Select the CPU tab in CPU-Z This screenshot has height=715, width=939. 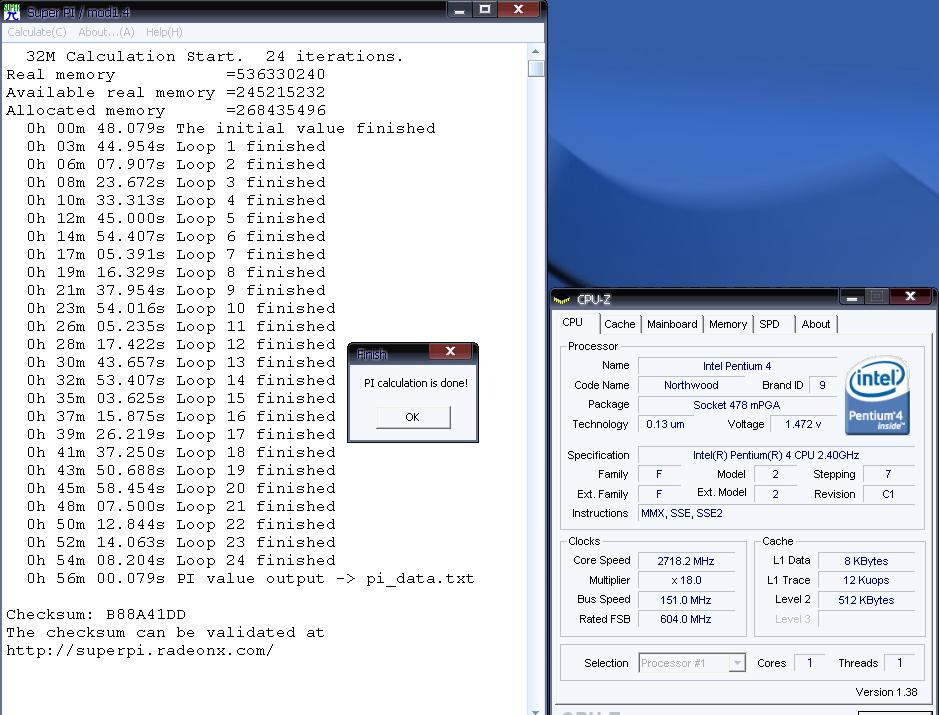(x=573, y=322)
